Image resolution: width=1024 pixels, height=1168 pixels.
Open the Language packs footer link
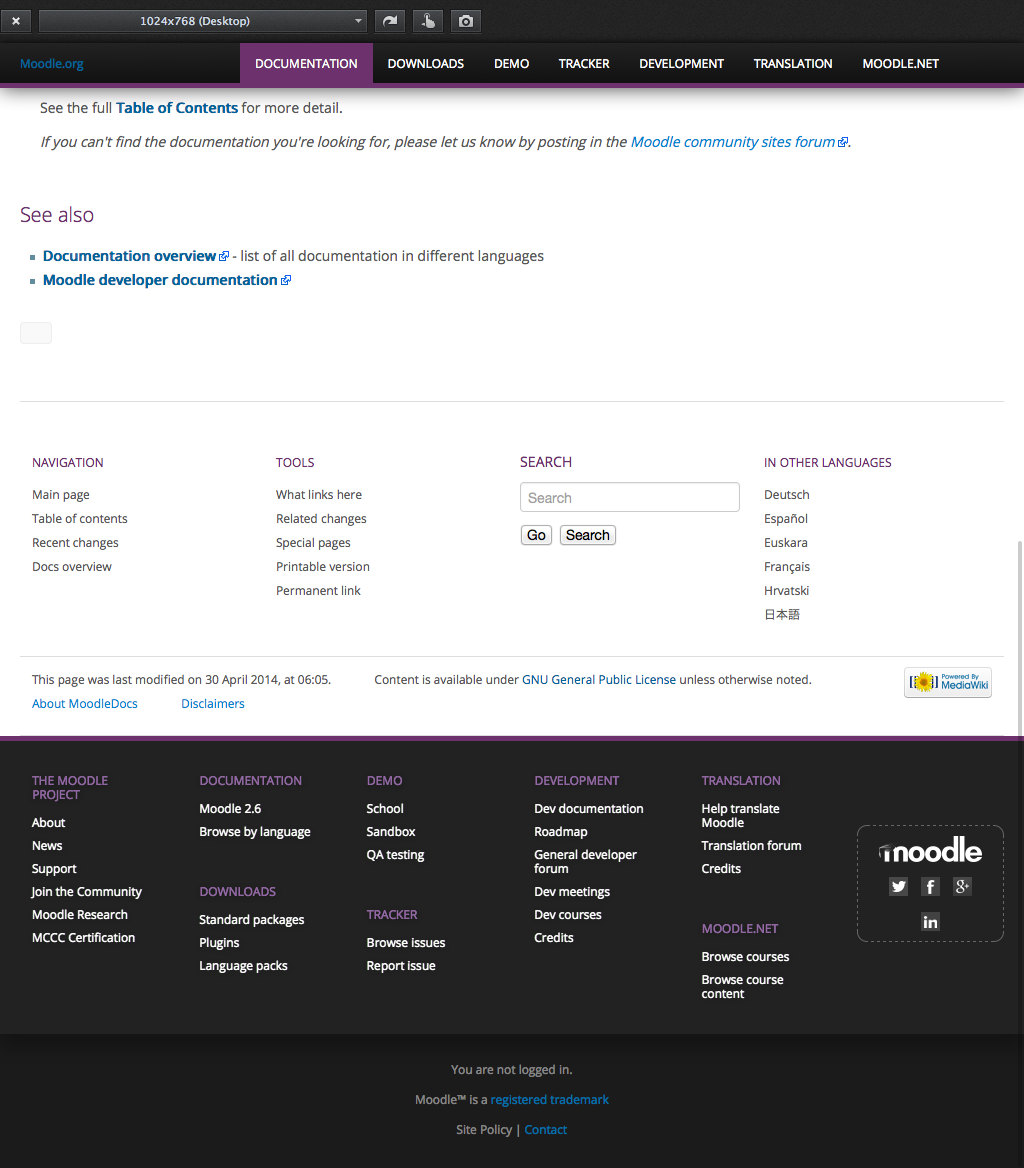(x=243, y=965)
